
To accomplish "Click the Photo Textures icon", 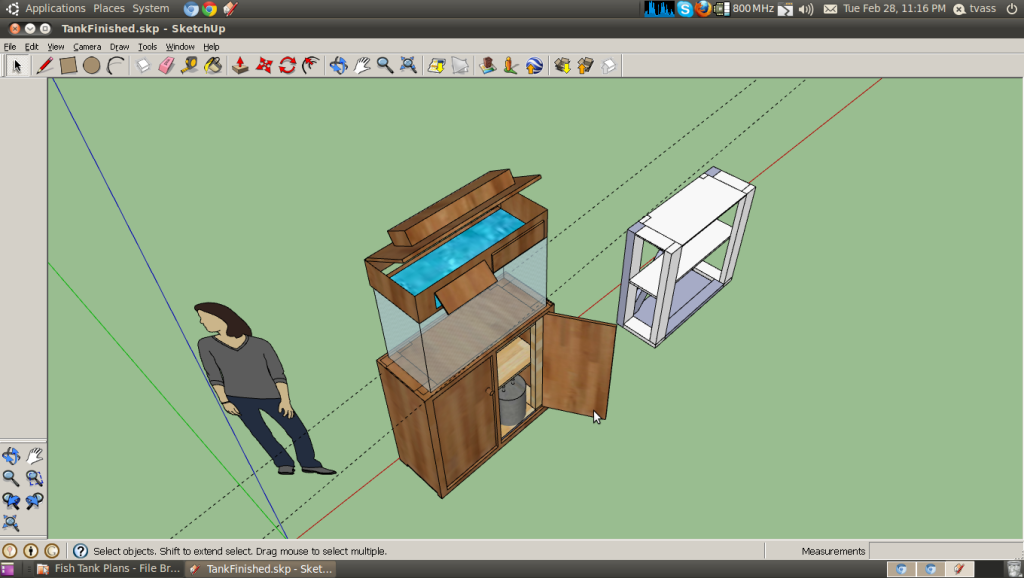I will point(511,65).
